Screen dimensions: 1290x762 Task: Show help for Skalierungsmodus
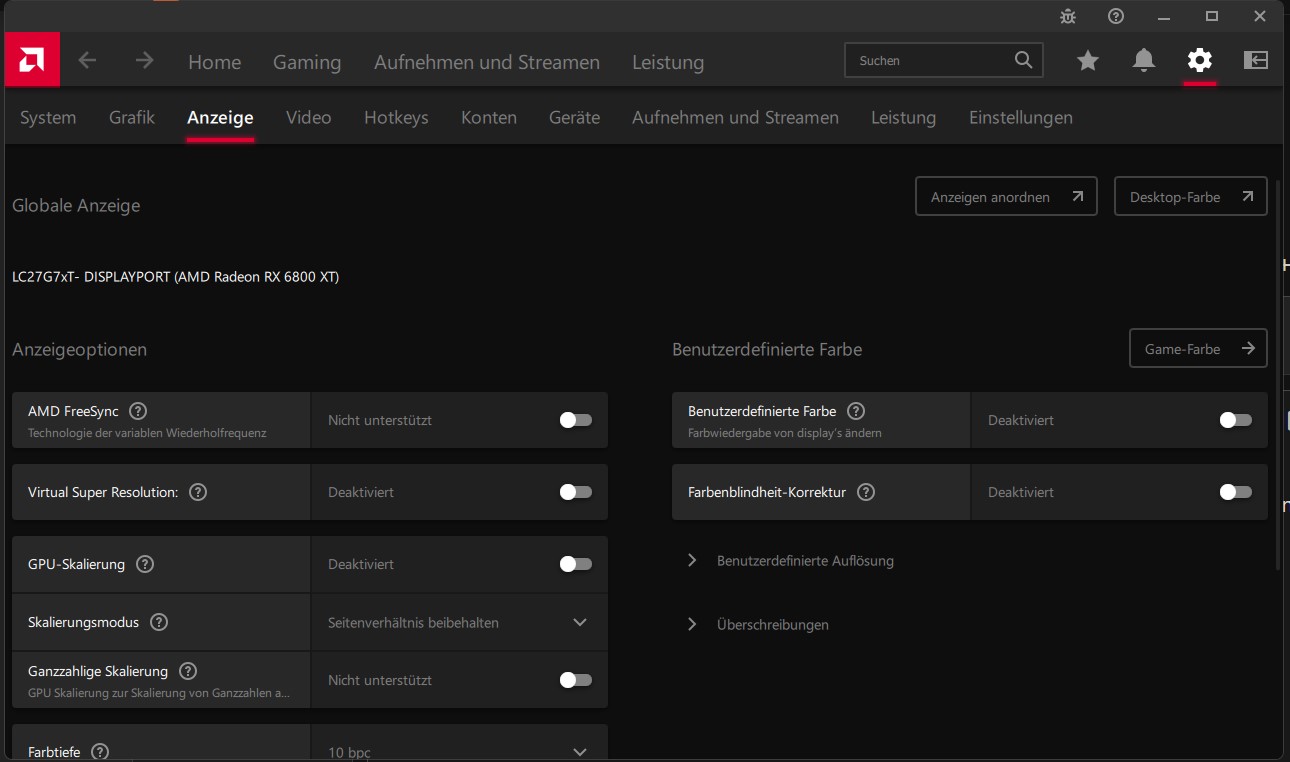pos(159,622)
